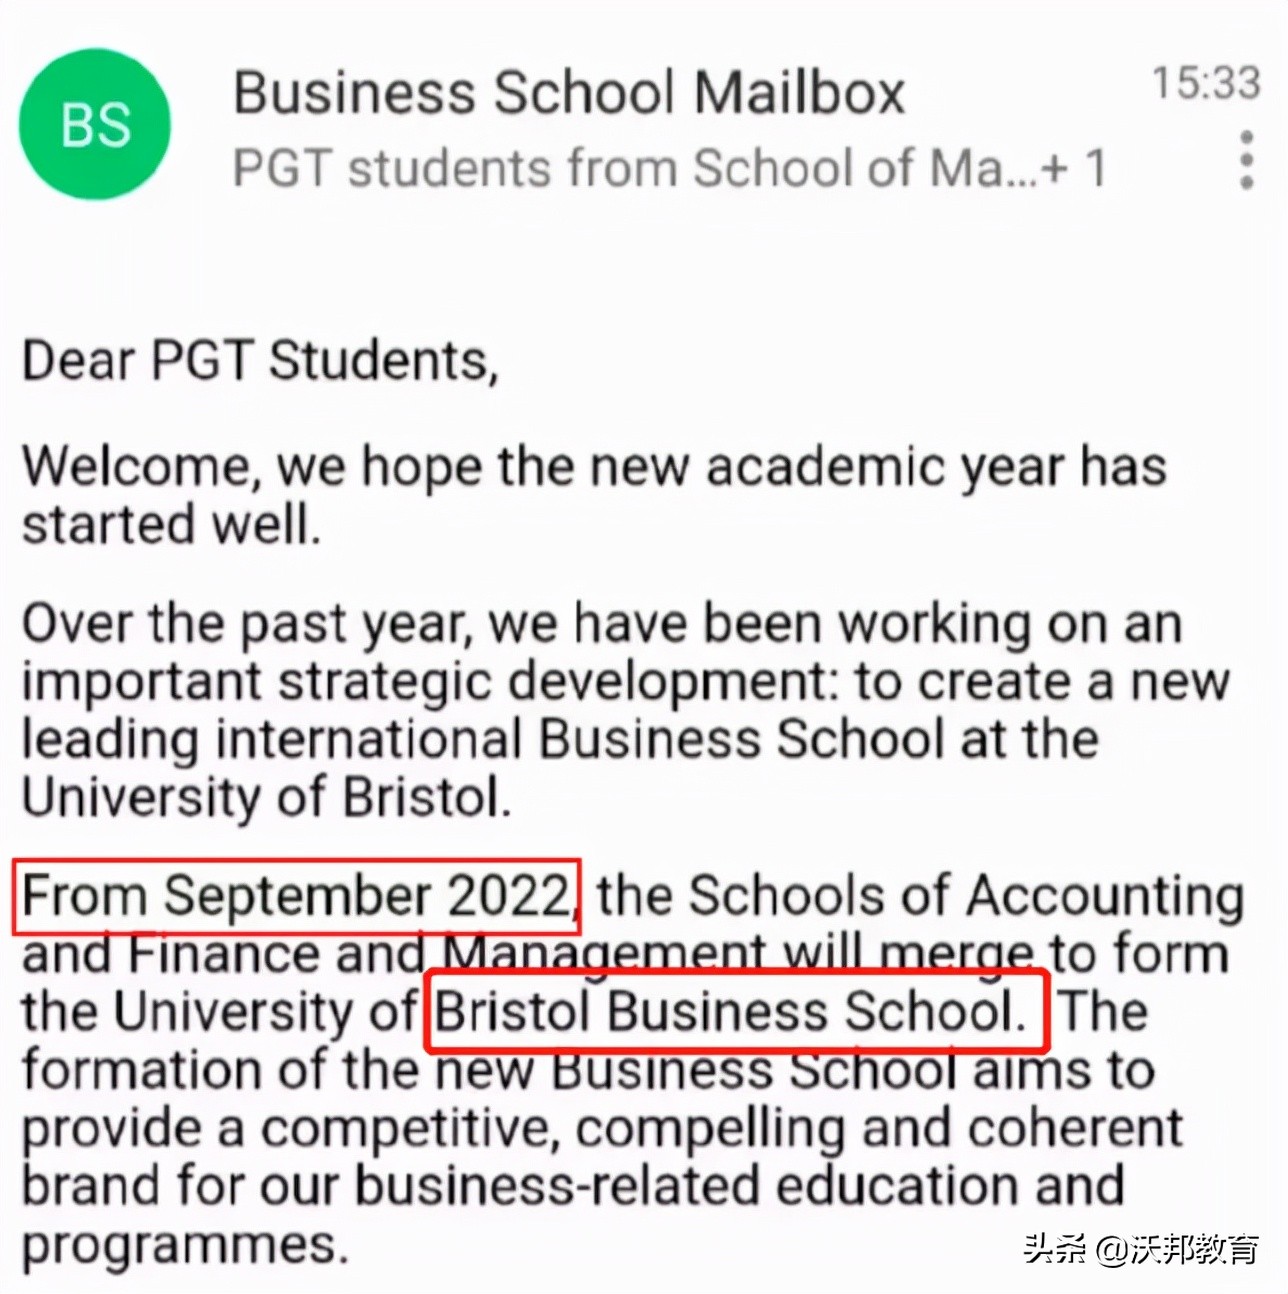Tap the 头条 @沃邦教育 watermark

click(1140, 1248)
